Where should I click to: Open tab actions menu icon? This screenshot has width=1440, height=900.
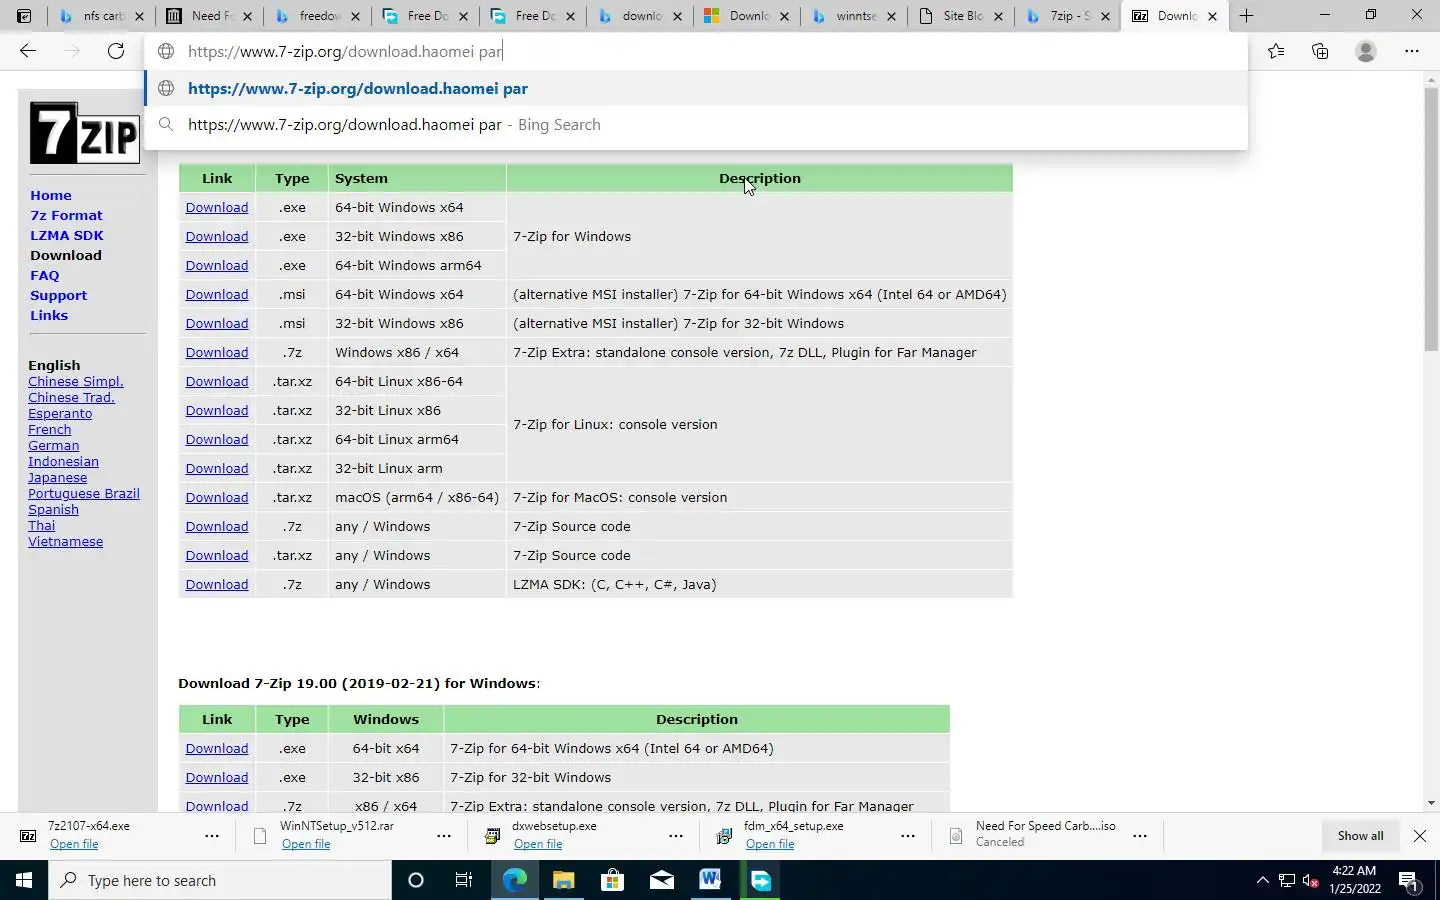[x=24, y=15]
